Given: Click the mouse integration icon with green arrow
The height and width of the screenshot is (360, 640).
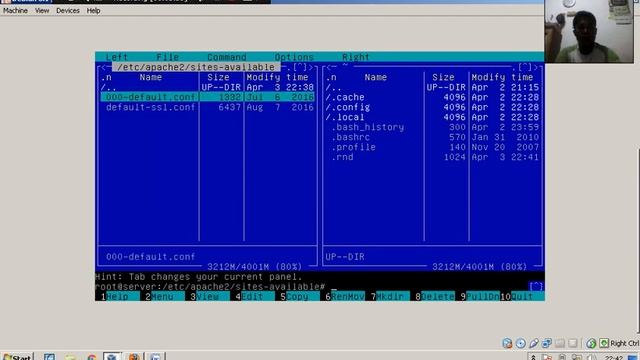Looking at the screenshot, I should [591, 343].
